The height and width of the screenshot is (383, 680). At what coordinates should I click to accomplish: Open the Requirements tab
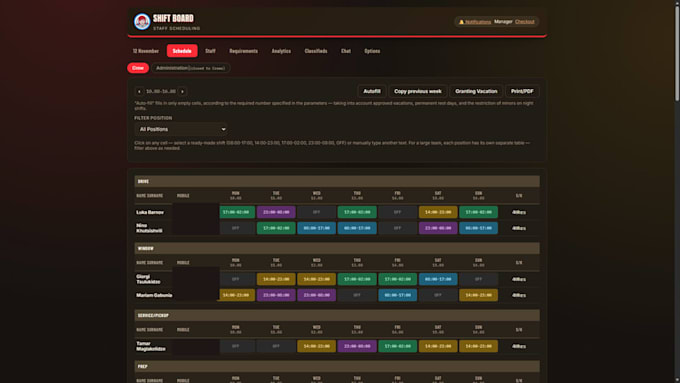coord(243,51)
